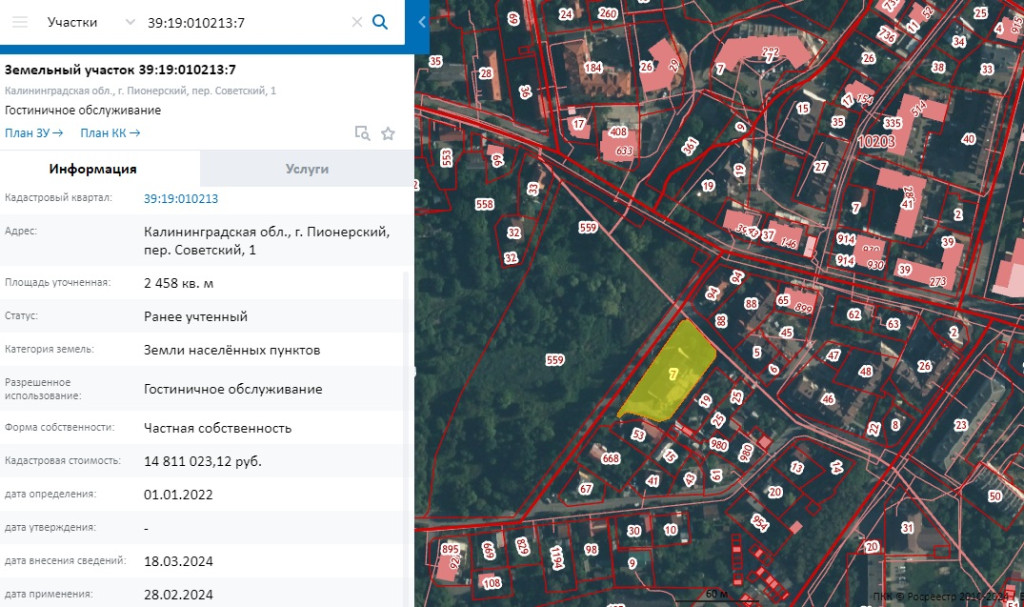Screen dimensions: 1024x607
Task: Switch to the Услуги tab
Action: tap(307, 169)
